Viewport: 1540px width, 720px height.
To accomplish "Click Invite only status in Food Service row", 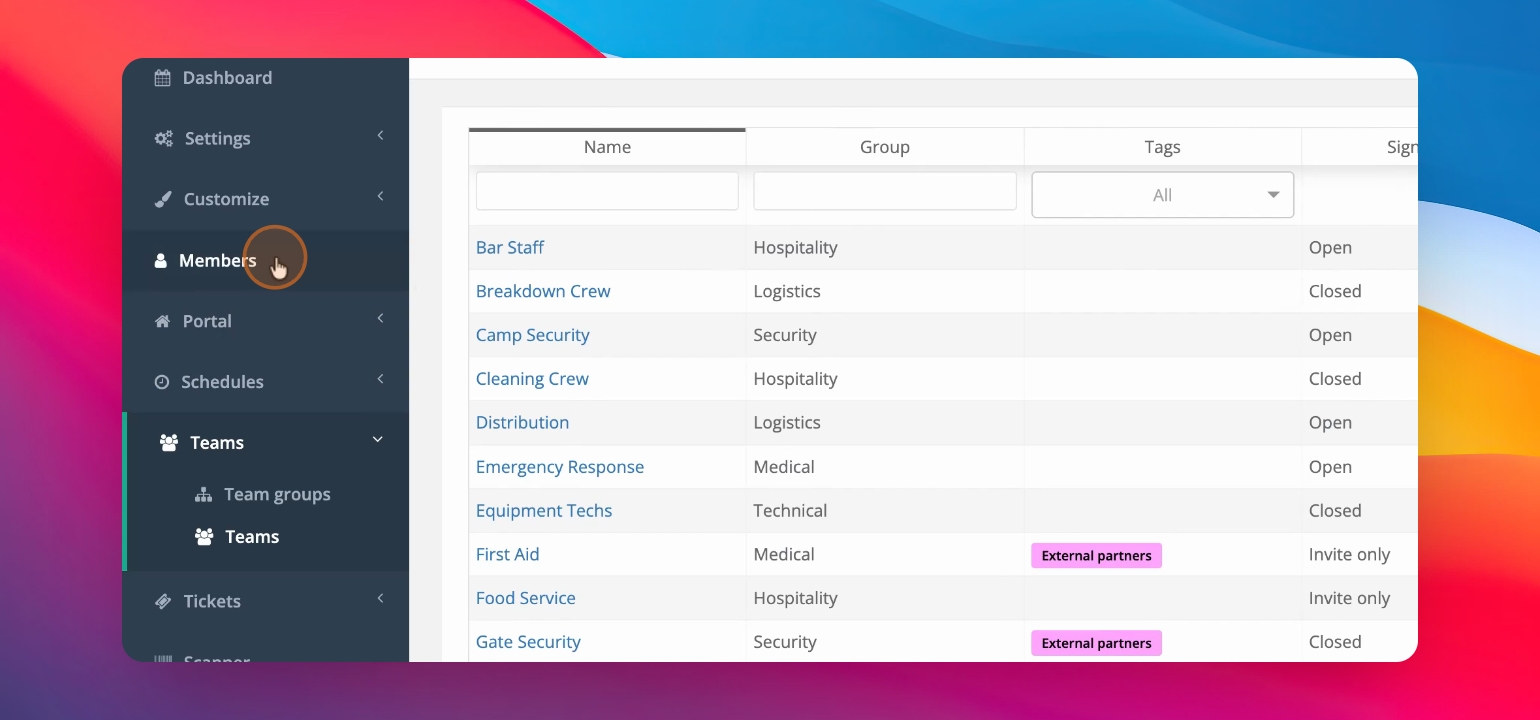I will tap(1350, 598).
